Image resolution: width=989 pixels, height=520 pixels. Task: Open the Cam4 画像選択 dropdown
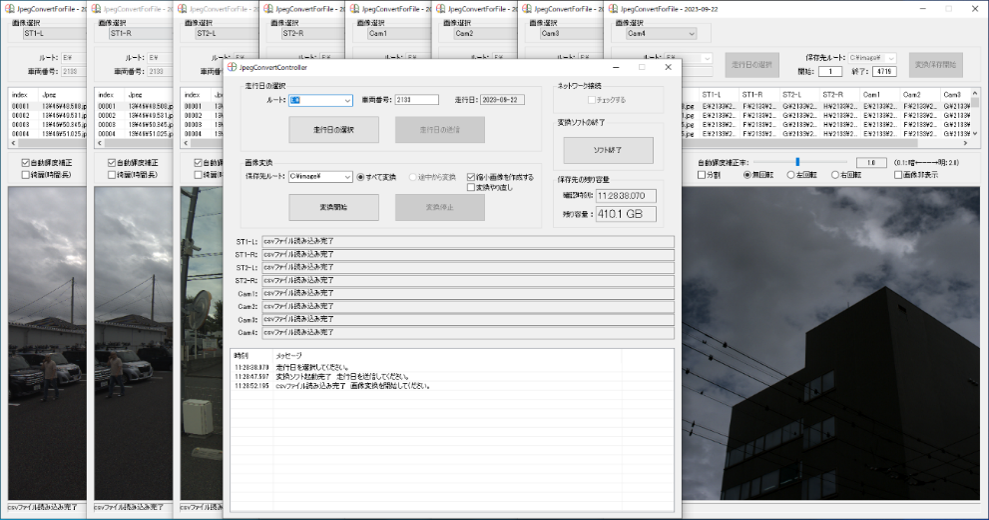691,33
